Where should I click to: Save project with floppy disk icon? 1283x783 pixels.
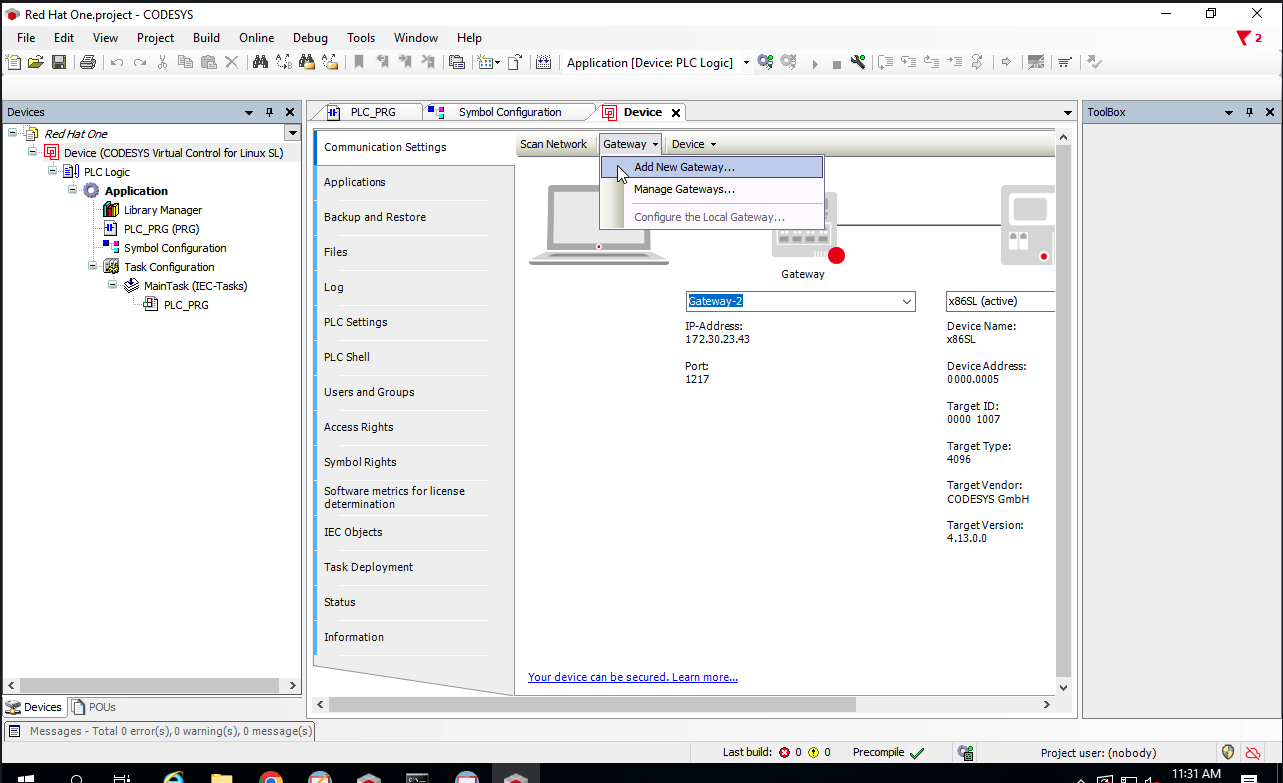[x=59, y=62]
